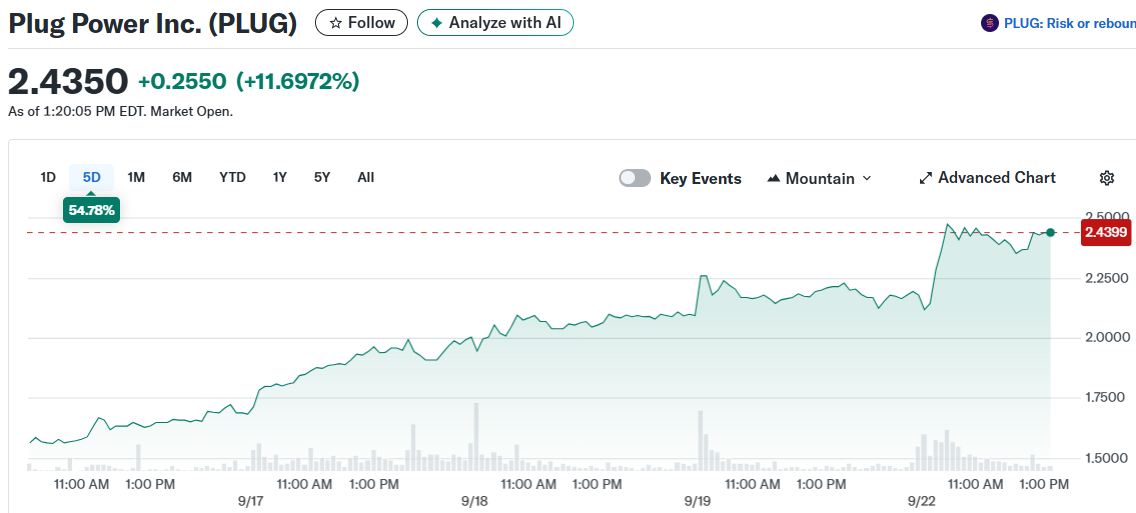Viewport: 1136px width, 513px height.
Task: Follow Plug Power stock
Action: [362, 23]
